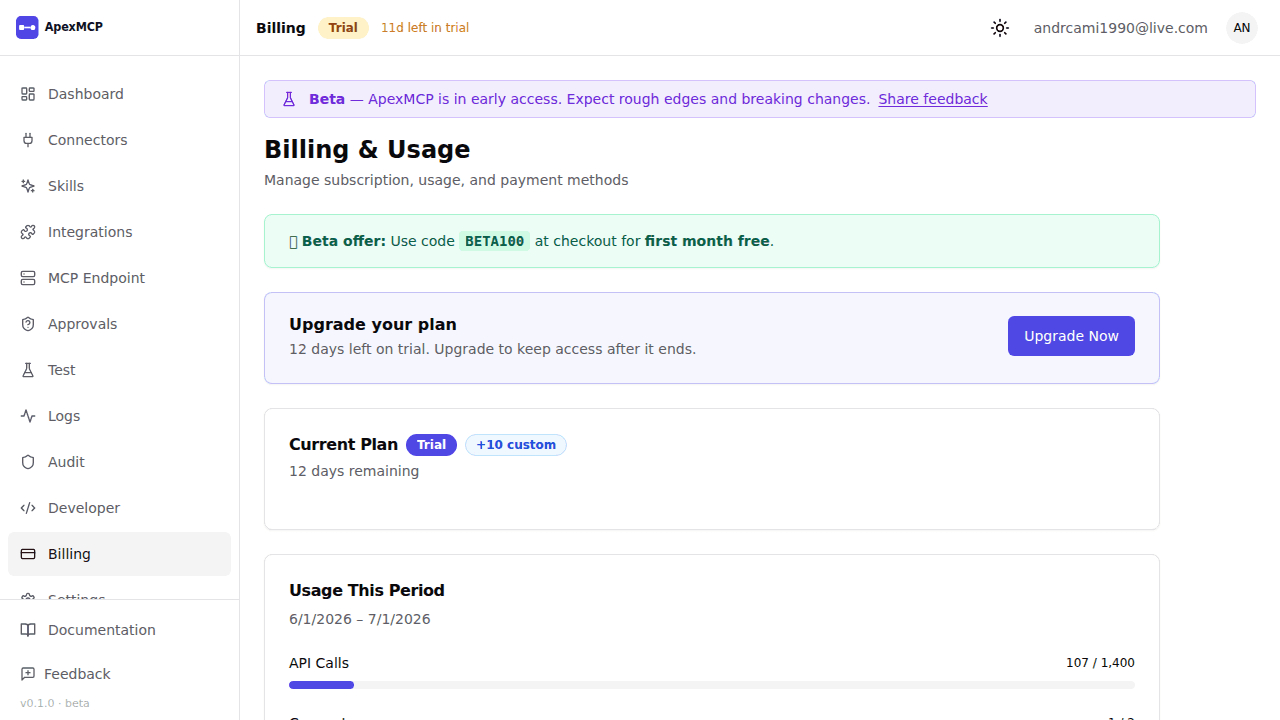Click the Billing title in top bar

click(x=281, y=28)
